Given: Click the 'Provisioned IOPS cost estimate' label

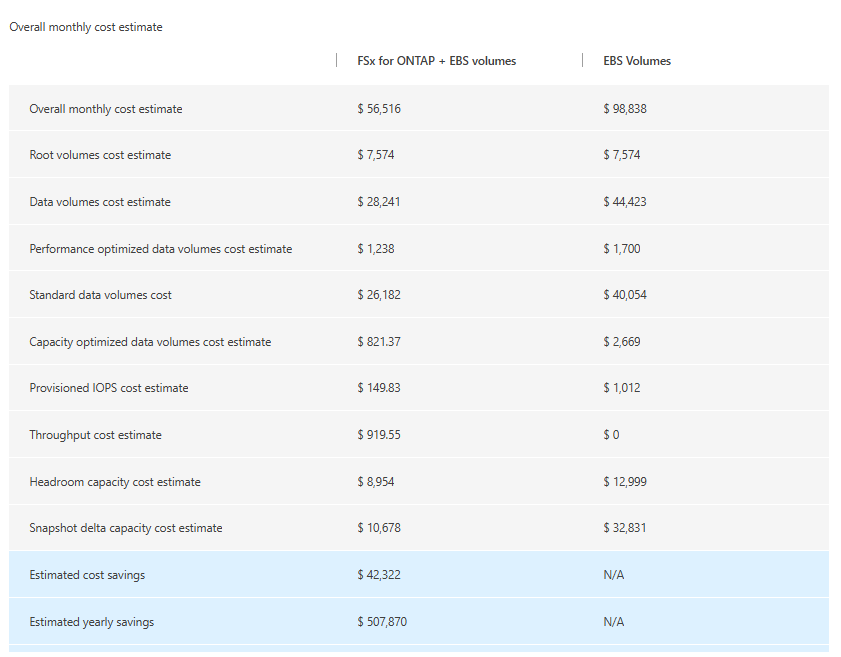Looking at the screenshot, I should click(x=109, y=388).
